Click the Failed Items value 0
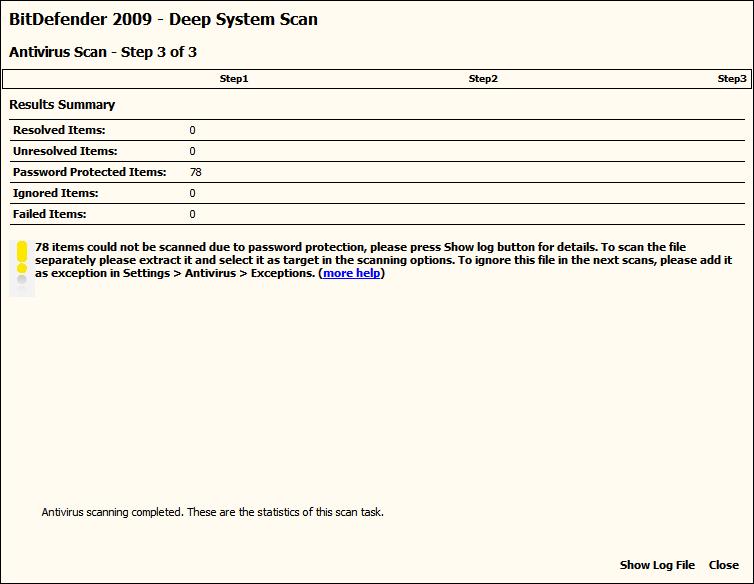The image size is (754, 584). (192, 215)
